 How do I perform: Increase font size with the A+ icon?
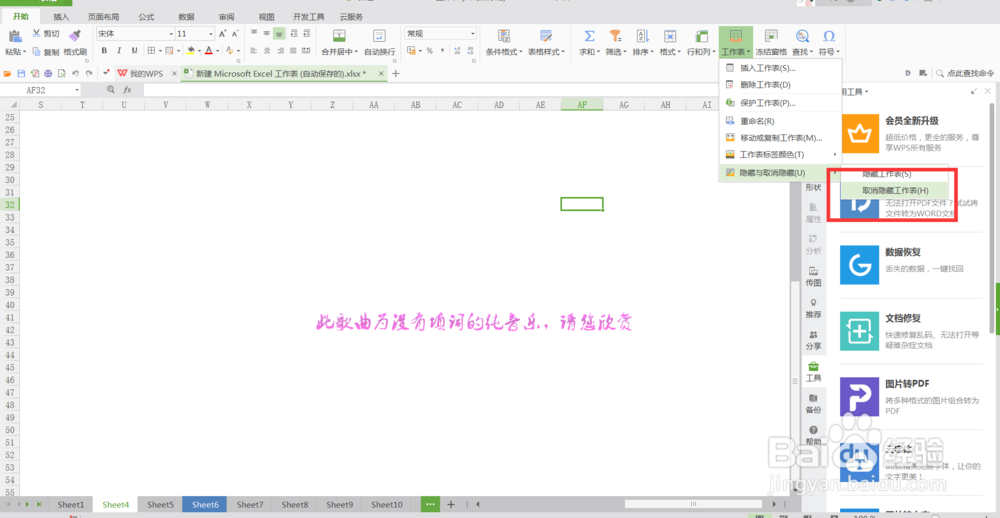point(222,34)
